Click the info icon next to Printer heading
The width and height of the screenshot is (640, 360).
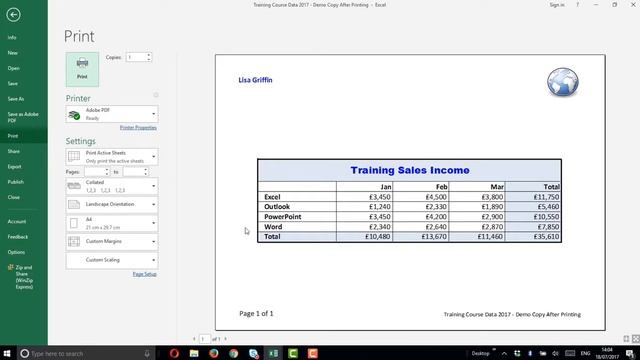pos(156,95)
